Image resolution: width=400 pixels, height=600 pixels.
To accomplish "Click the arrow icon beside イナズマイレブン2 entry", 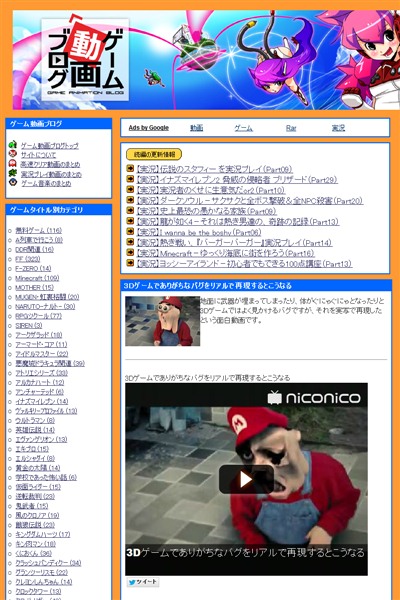I will coord(130,179).
